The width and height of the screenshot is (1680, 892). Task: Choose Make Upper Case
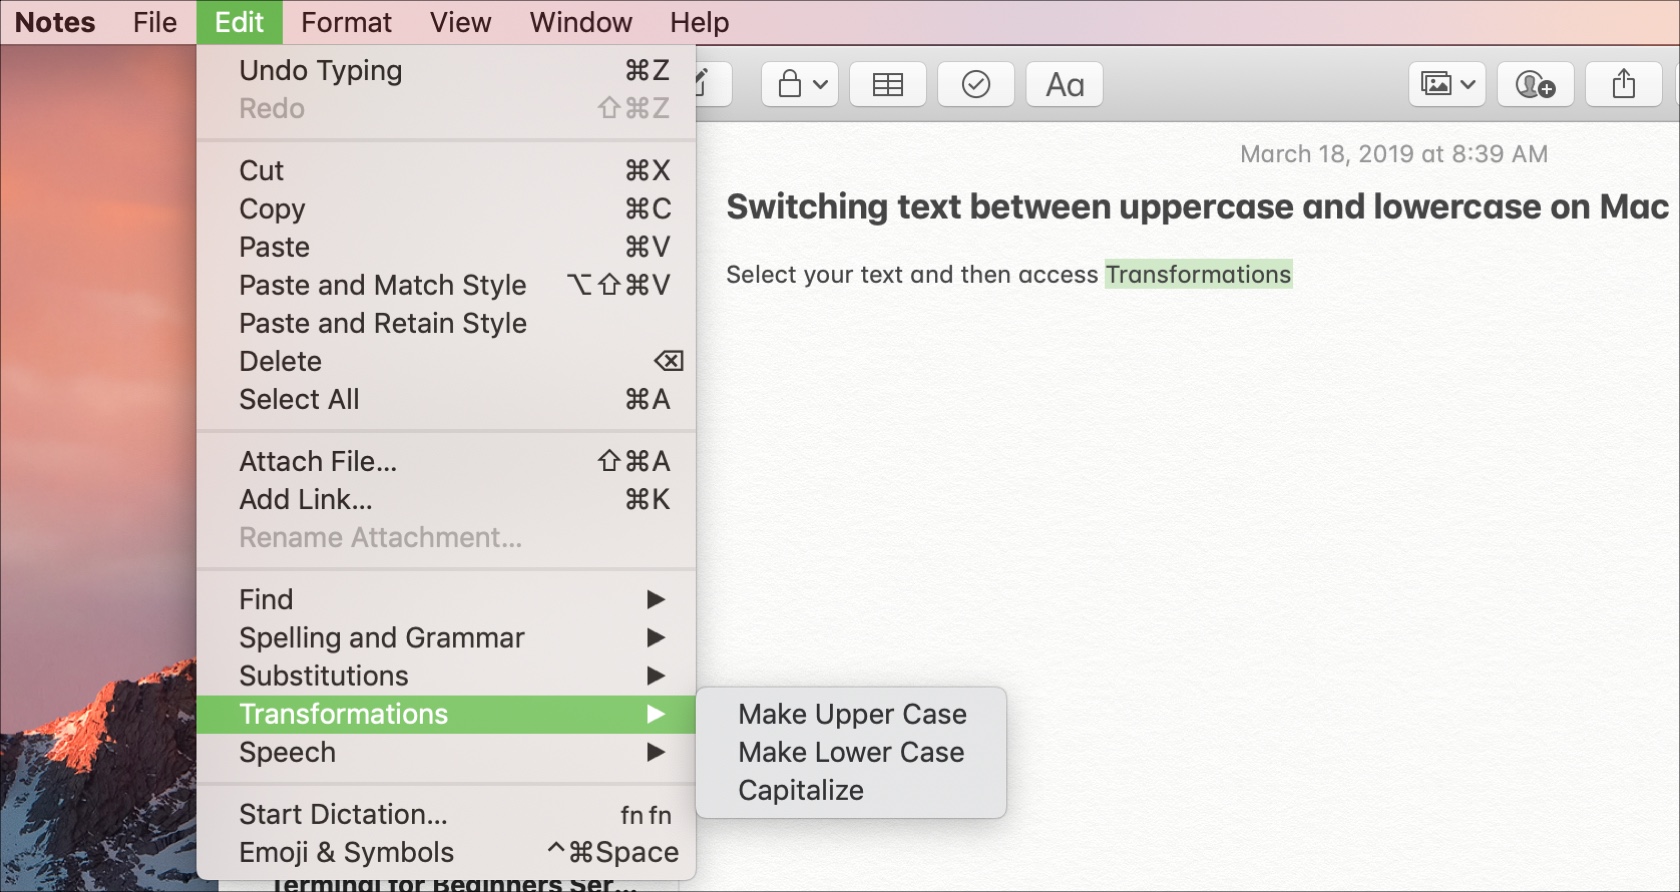(852, 714)
